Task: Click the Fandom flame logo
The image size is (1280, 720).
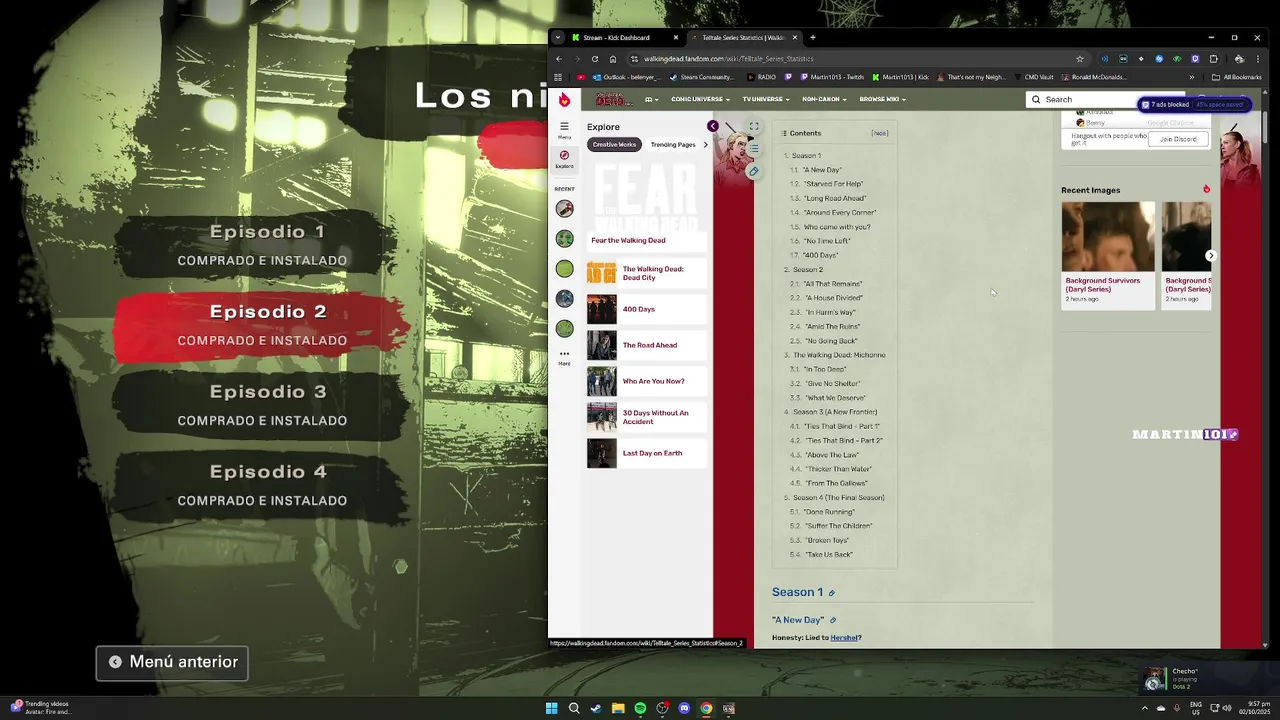Action: 565,99
